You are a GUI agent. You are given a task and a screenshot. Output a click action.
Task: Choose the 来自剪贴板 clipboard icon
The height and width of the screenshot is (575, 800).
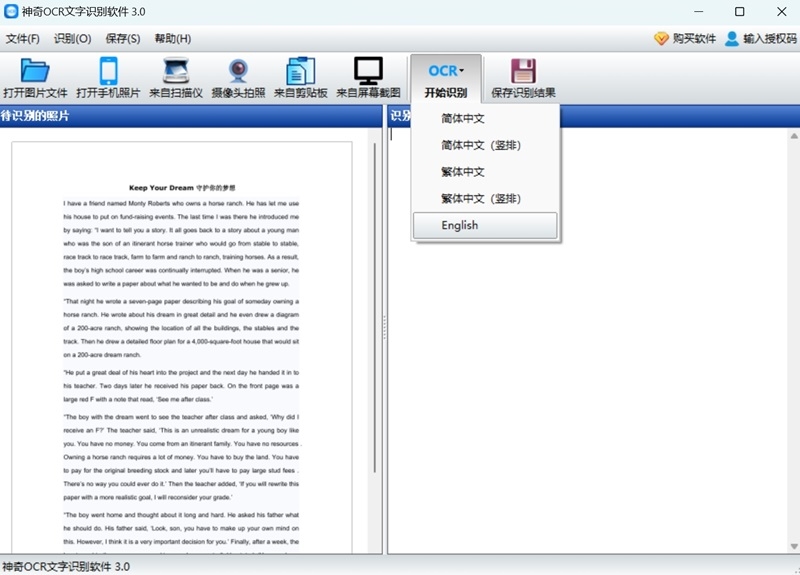pyautogui.click(x=301, y=71)
